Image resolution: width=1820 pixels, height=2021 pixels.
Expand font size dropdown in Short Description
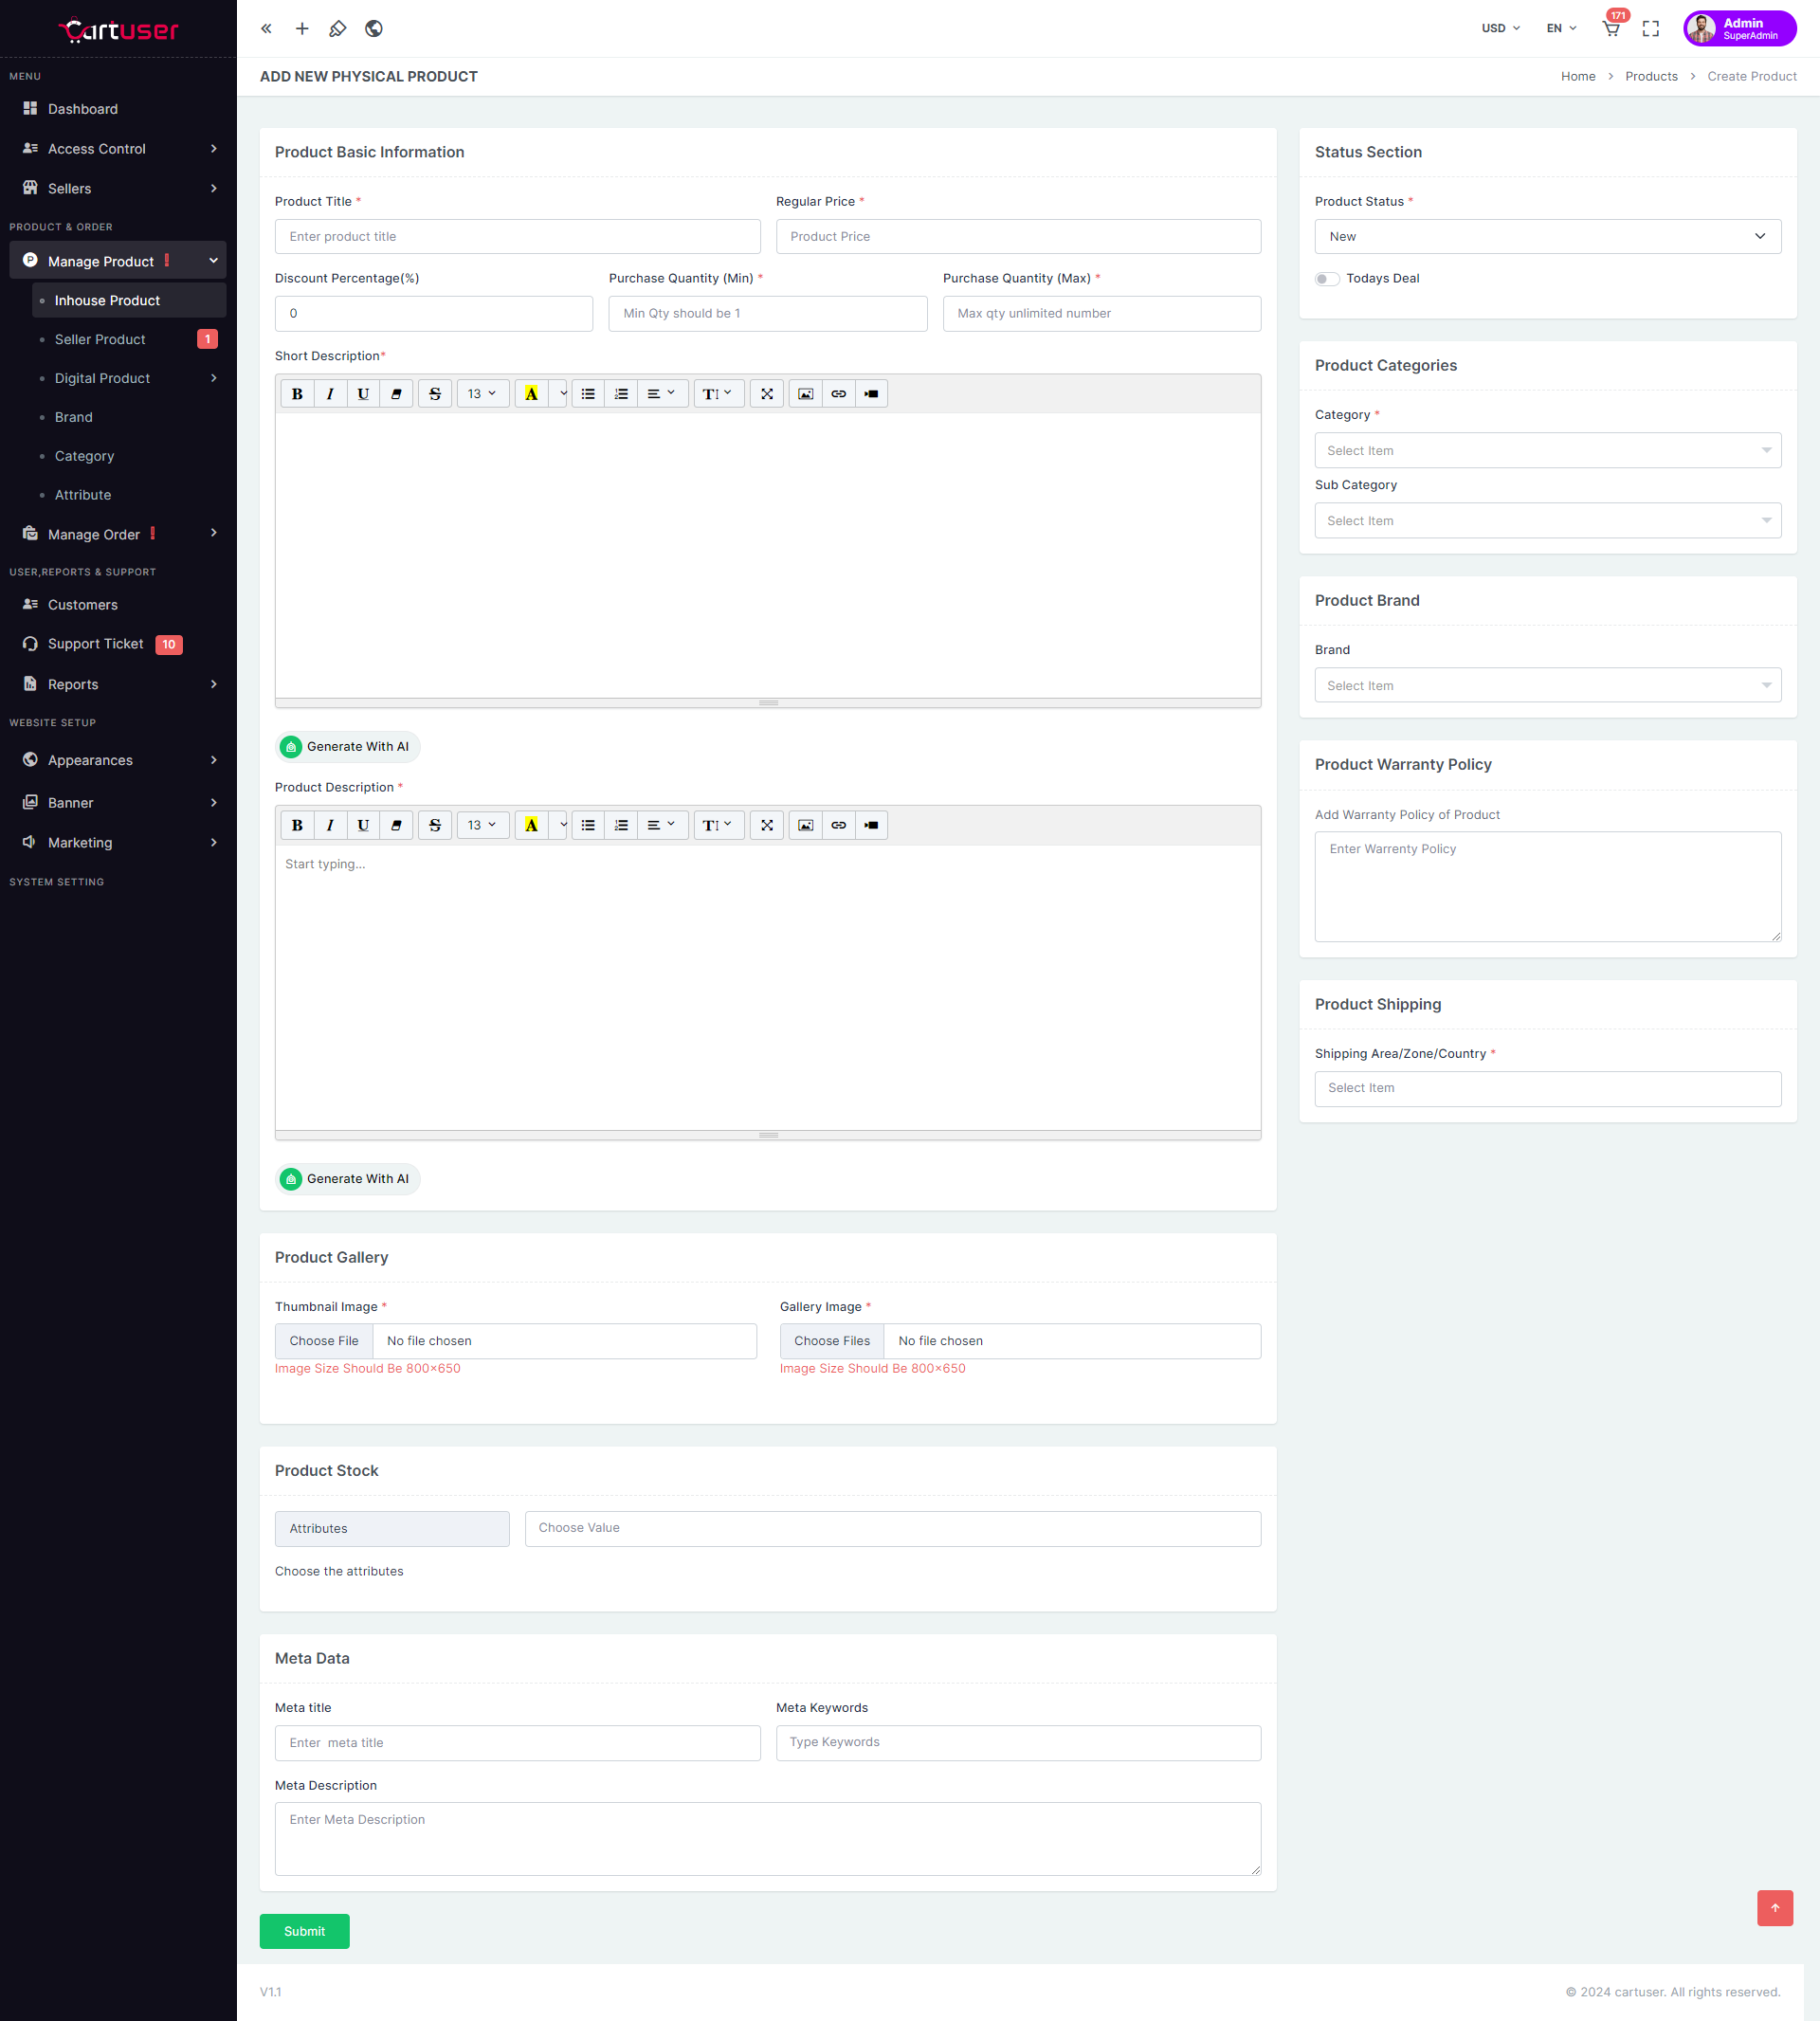coord(482,394)
